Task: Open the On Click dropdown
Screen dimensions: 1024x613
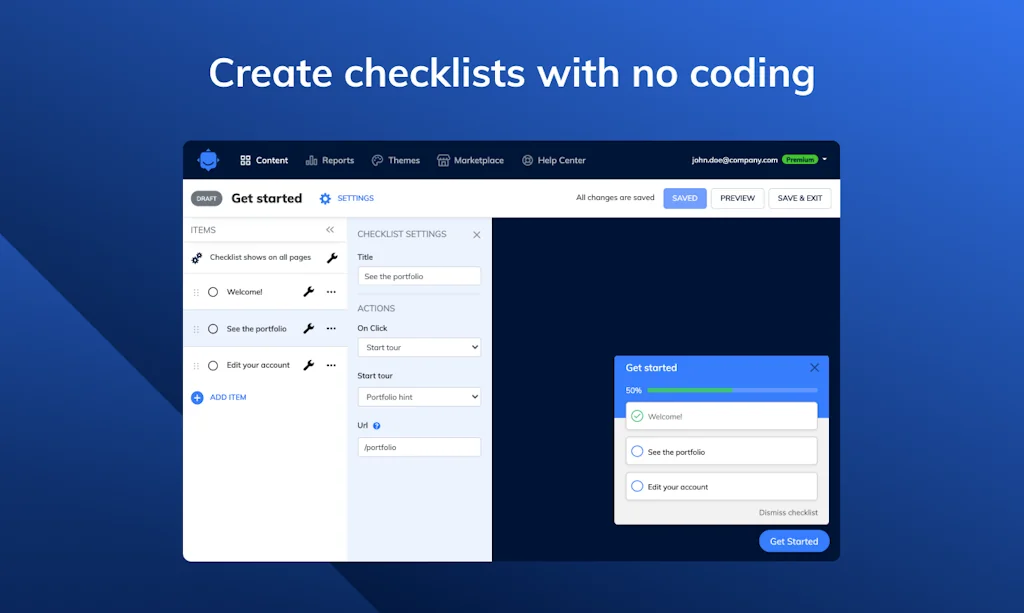Action: tap(419, 348)
